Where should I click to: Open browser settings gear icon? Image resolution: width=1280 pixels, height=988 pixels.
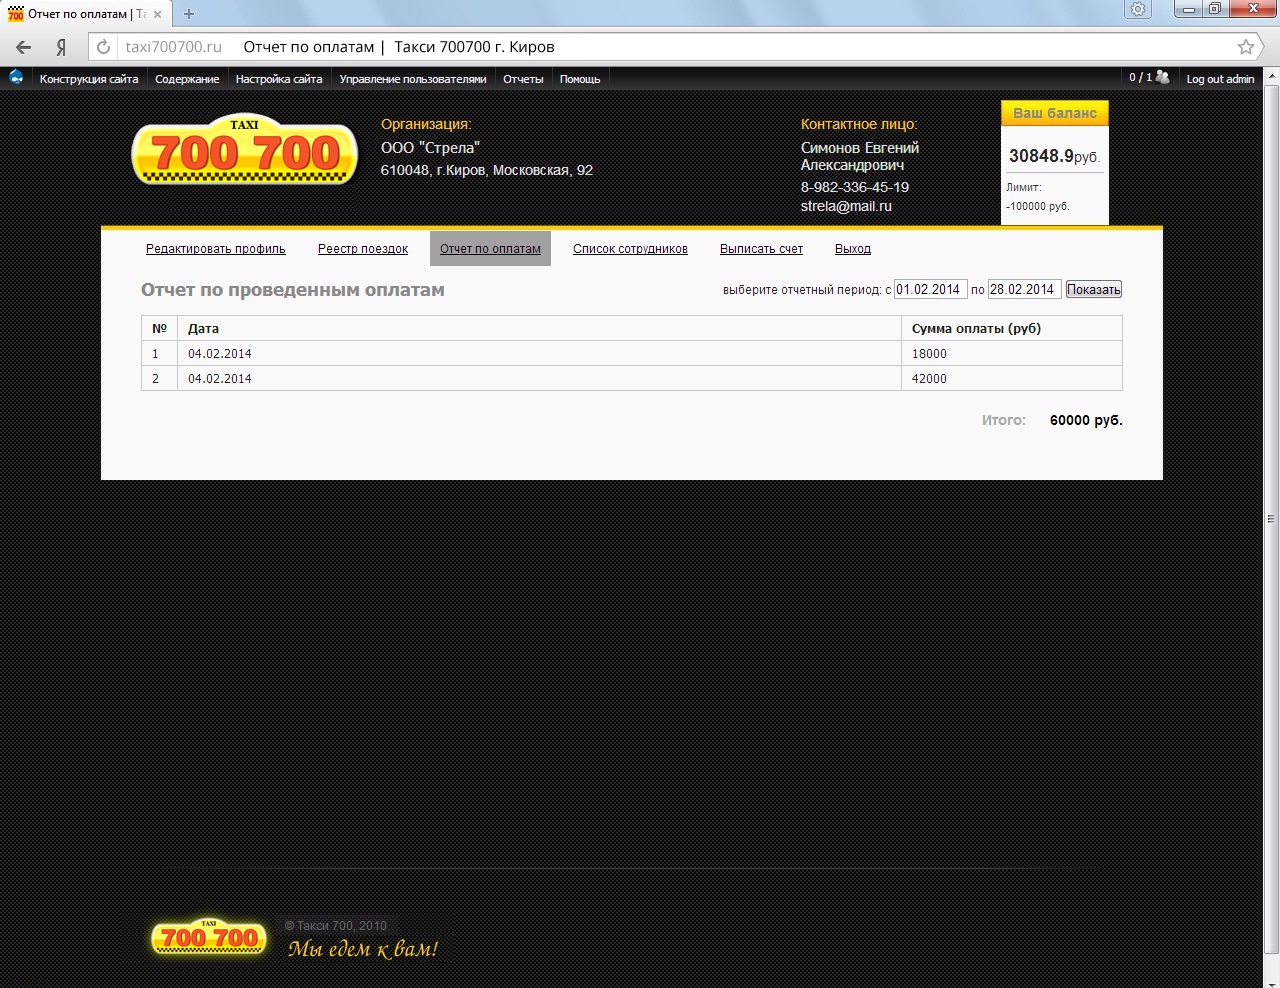coord(1138,10)
